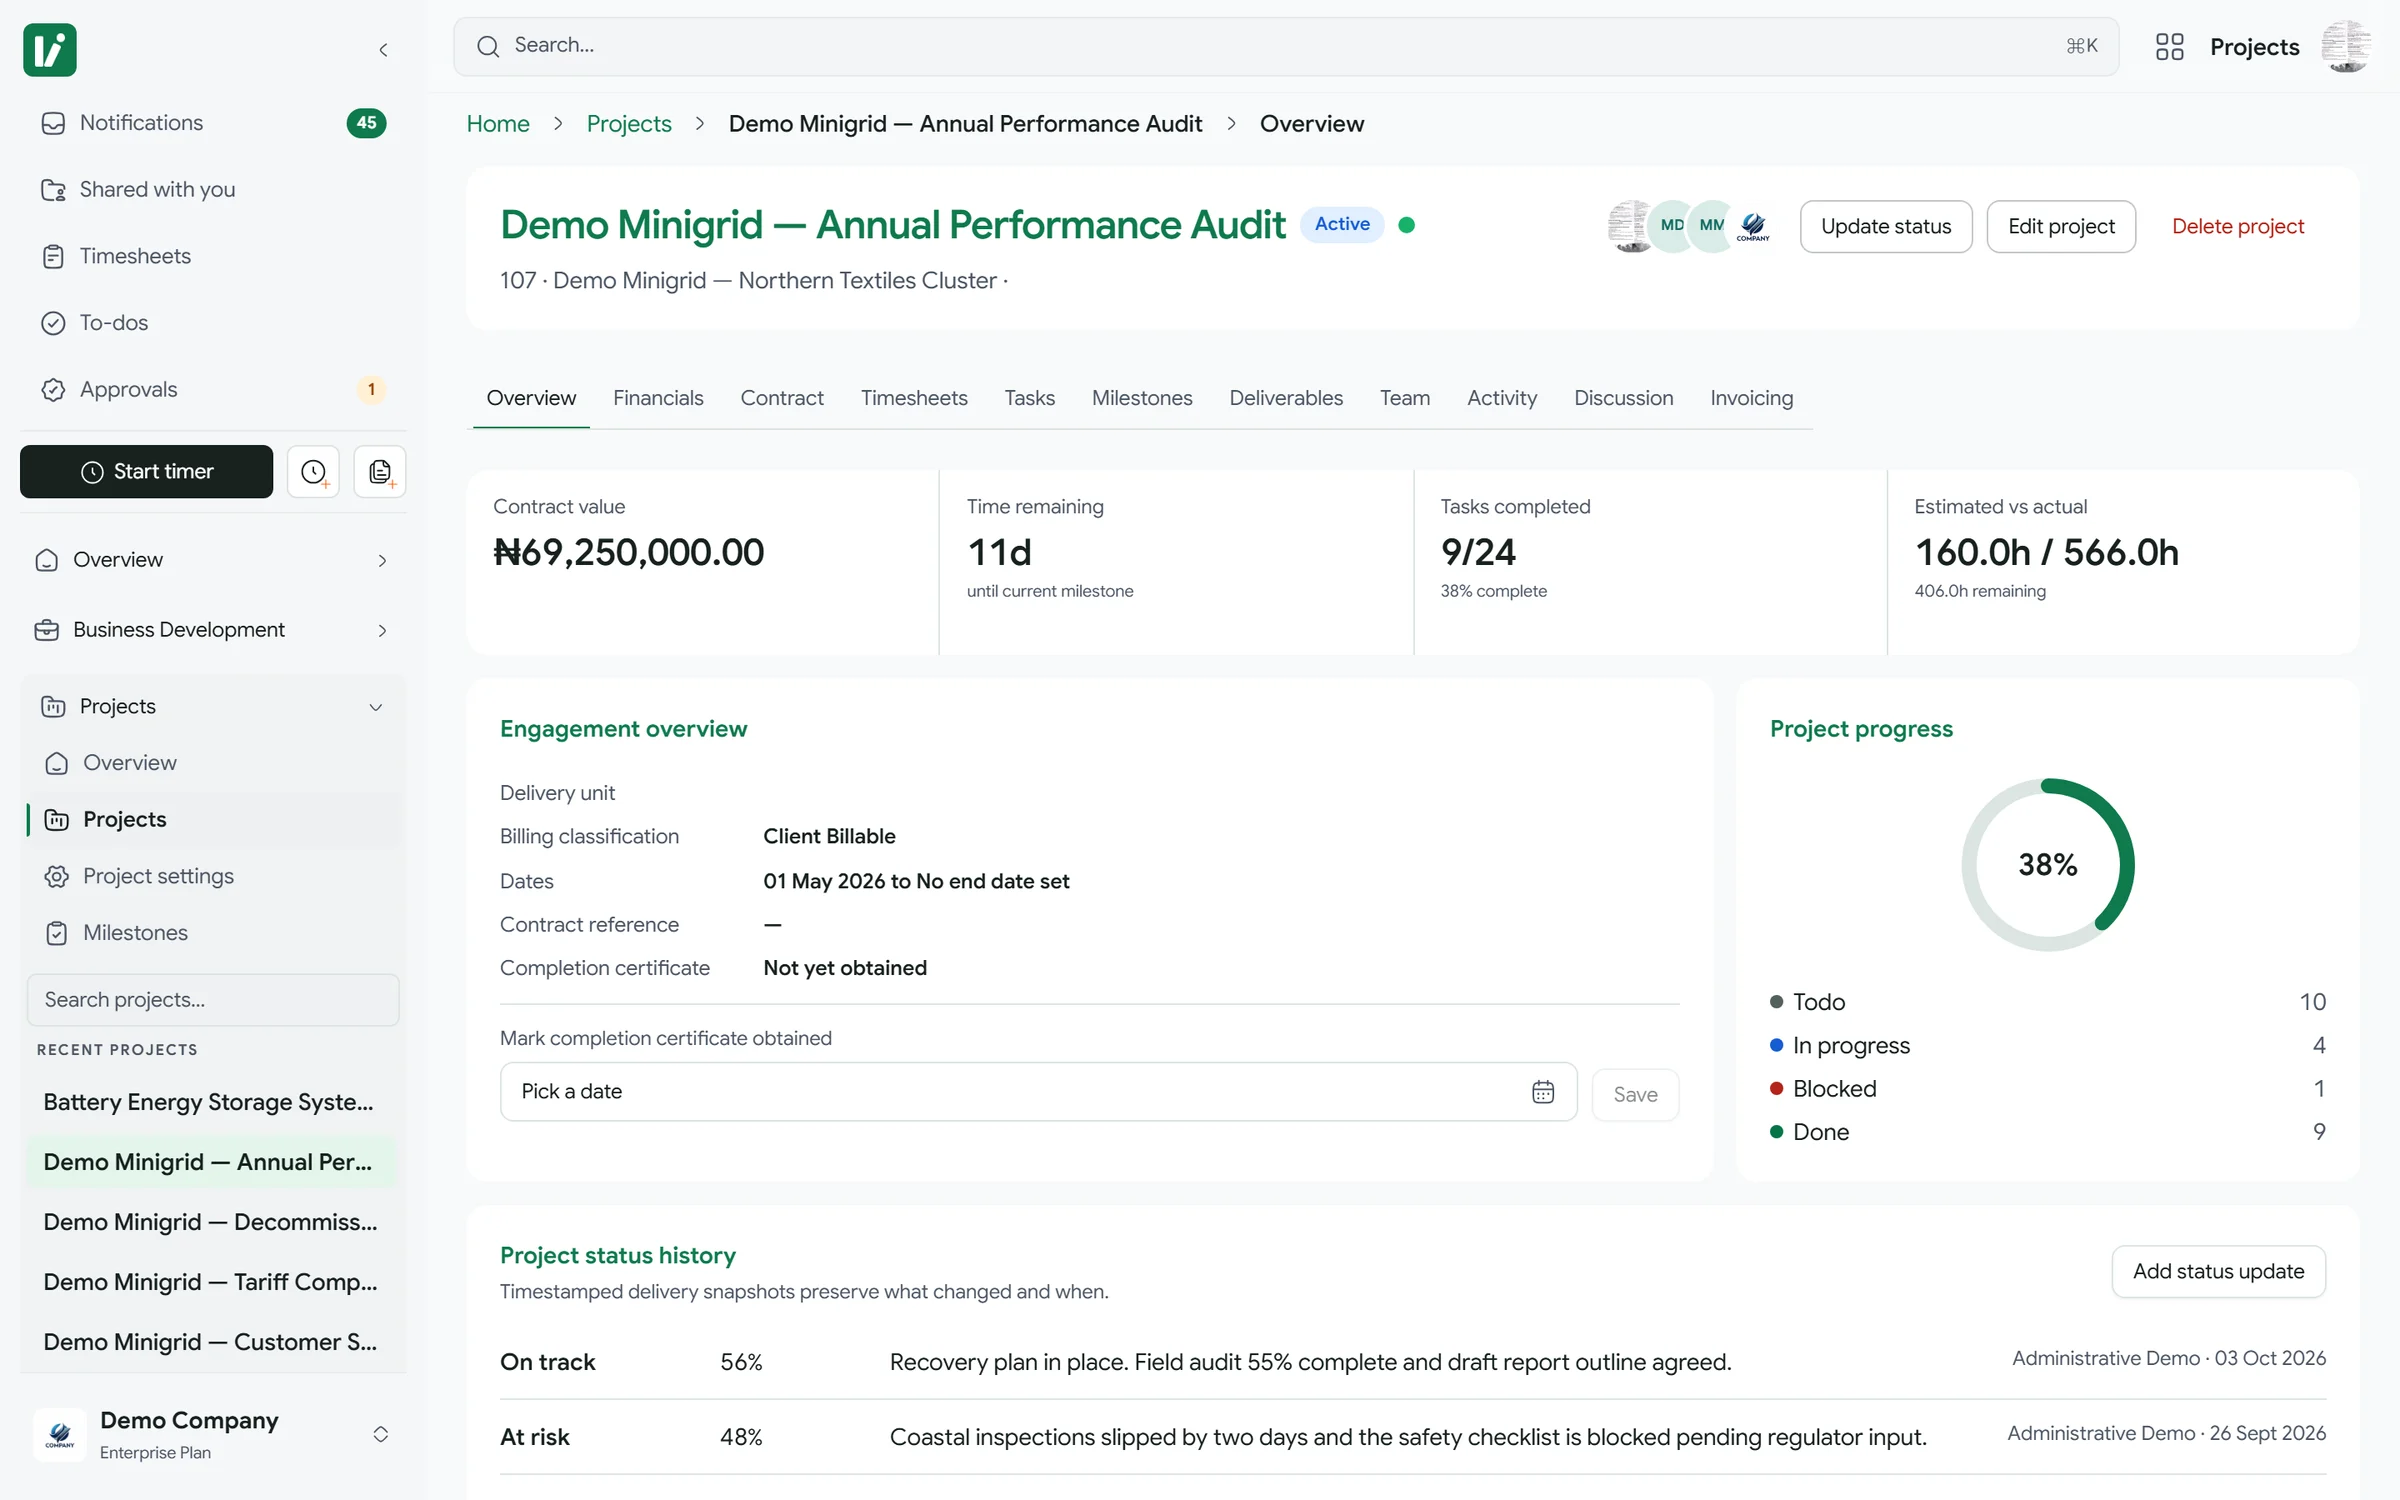Click the approvals count badge 1
Image resolution: width=2400 pixels, height=1500 pixels.
click(x=372, y=389)
